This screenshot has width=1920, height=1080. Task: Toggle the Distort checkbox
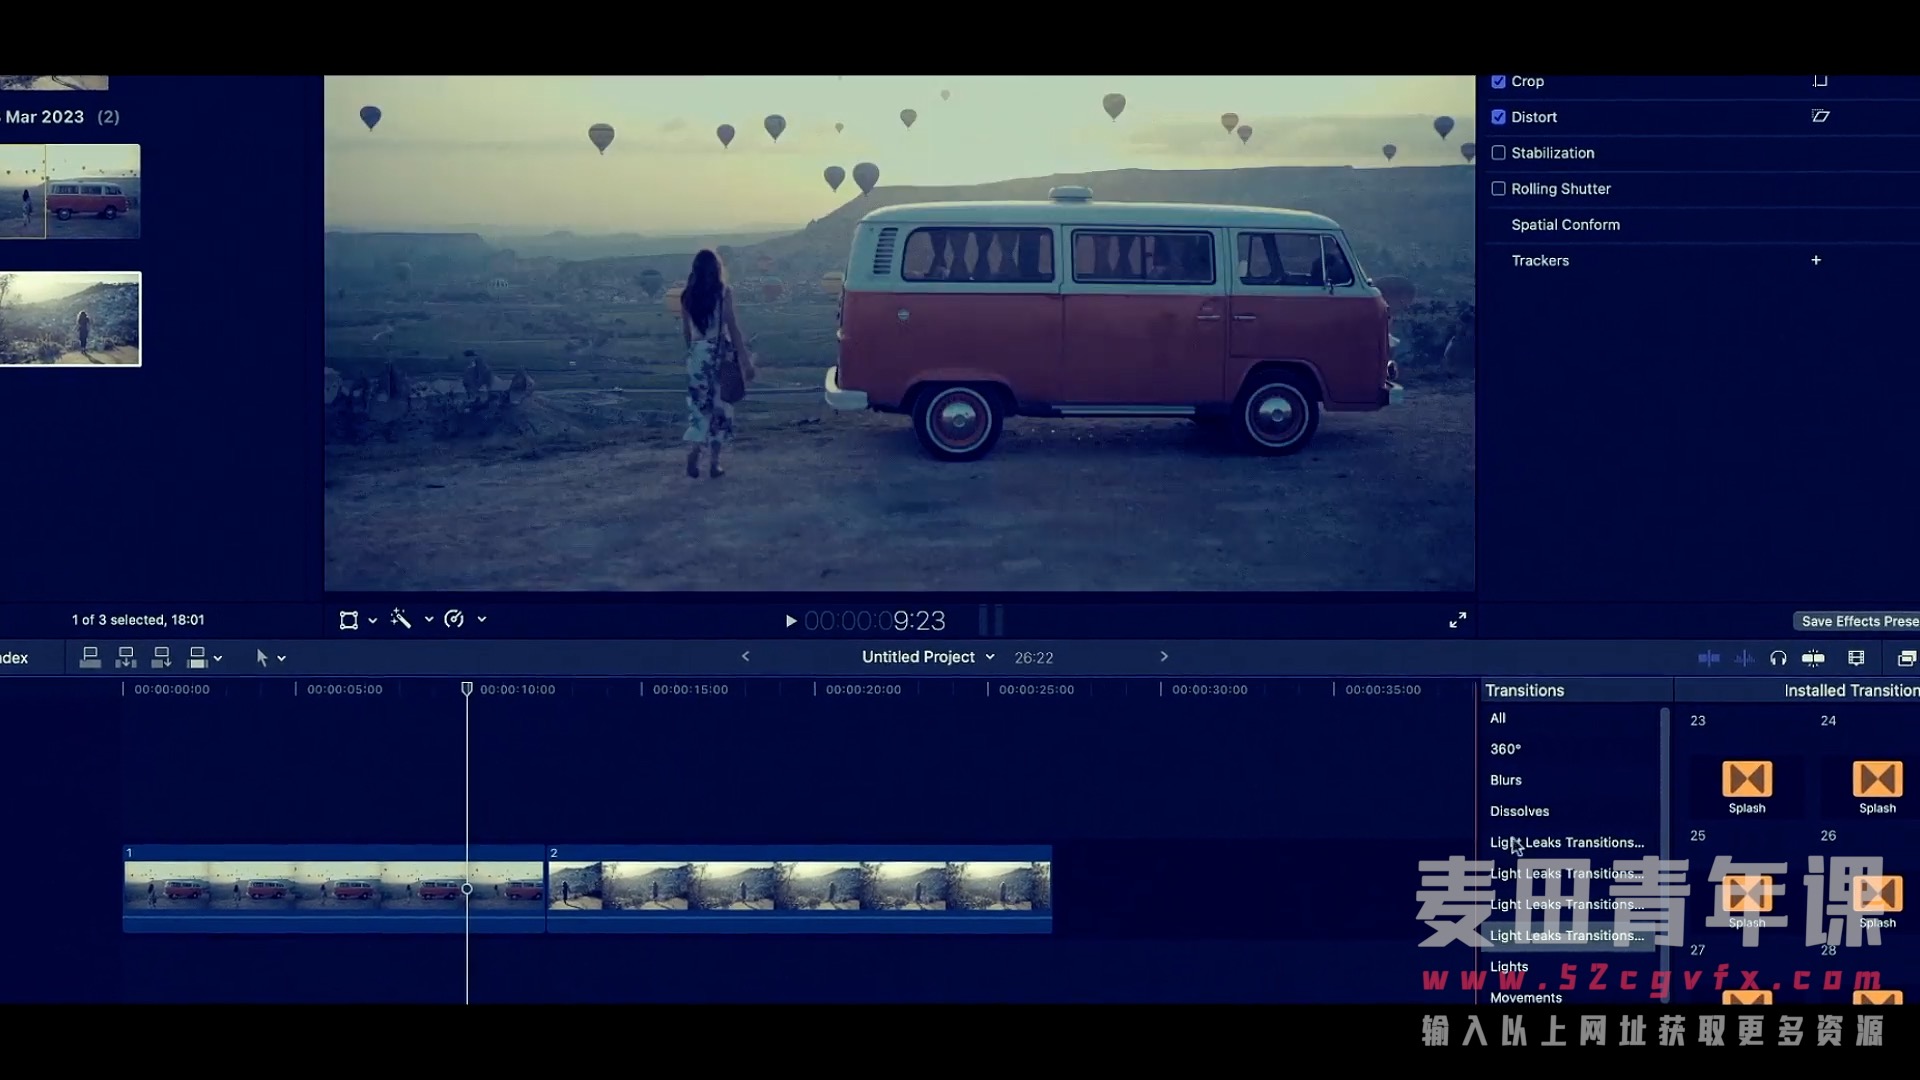(1498, 117)
